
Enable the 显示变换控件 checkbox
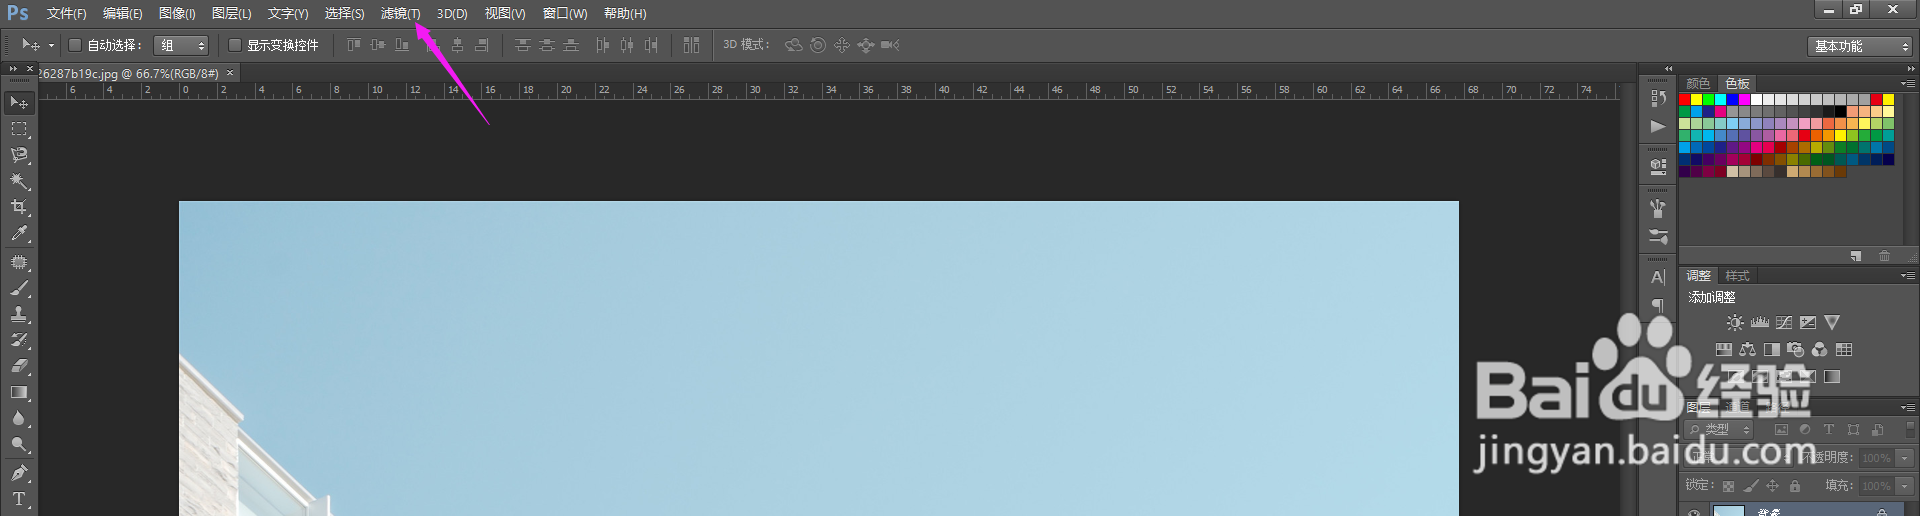[235, 45]
